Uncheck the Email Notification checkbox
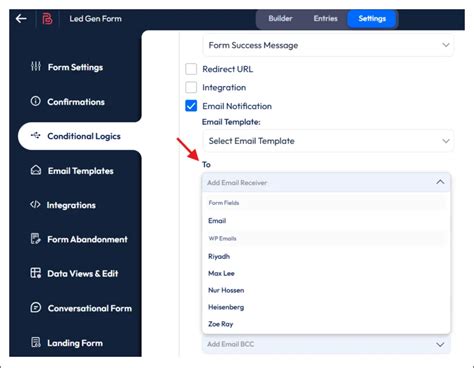The width and height of the screenshot is (474, 368). pos(191,106)
